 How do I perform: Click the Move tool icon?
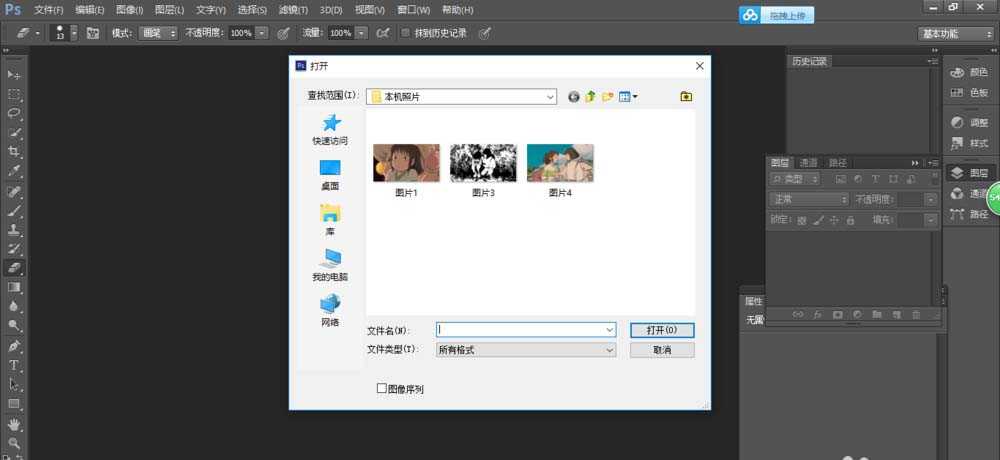14,75
